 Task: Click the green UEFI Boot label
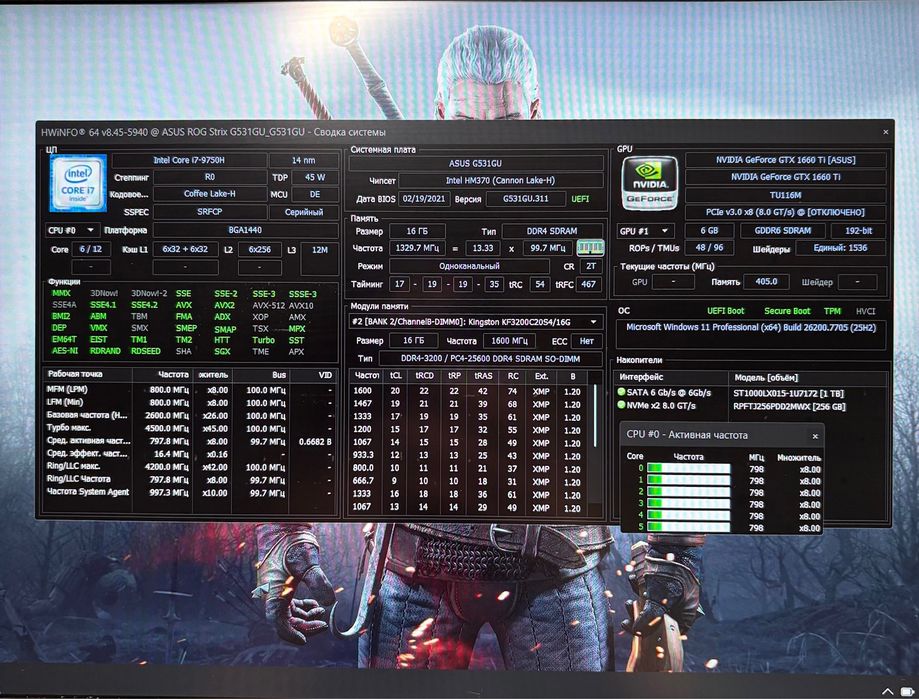725,311
